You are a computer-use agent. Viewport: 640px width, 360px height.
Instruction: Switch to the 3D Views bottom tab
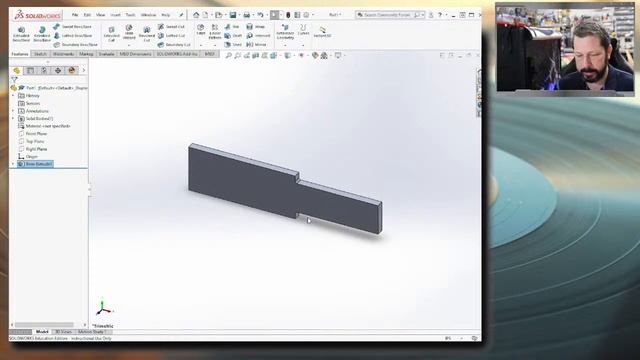tap(63, 332)
